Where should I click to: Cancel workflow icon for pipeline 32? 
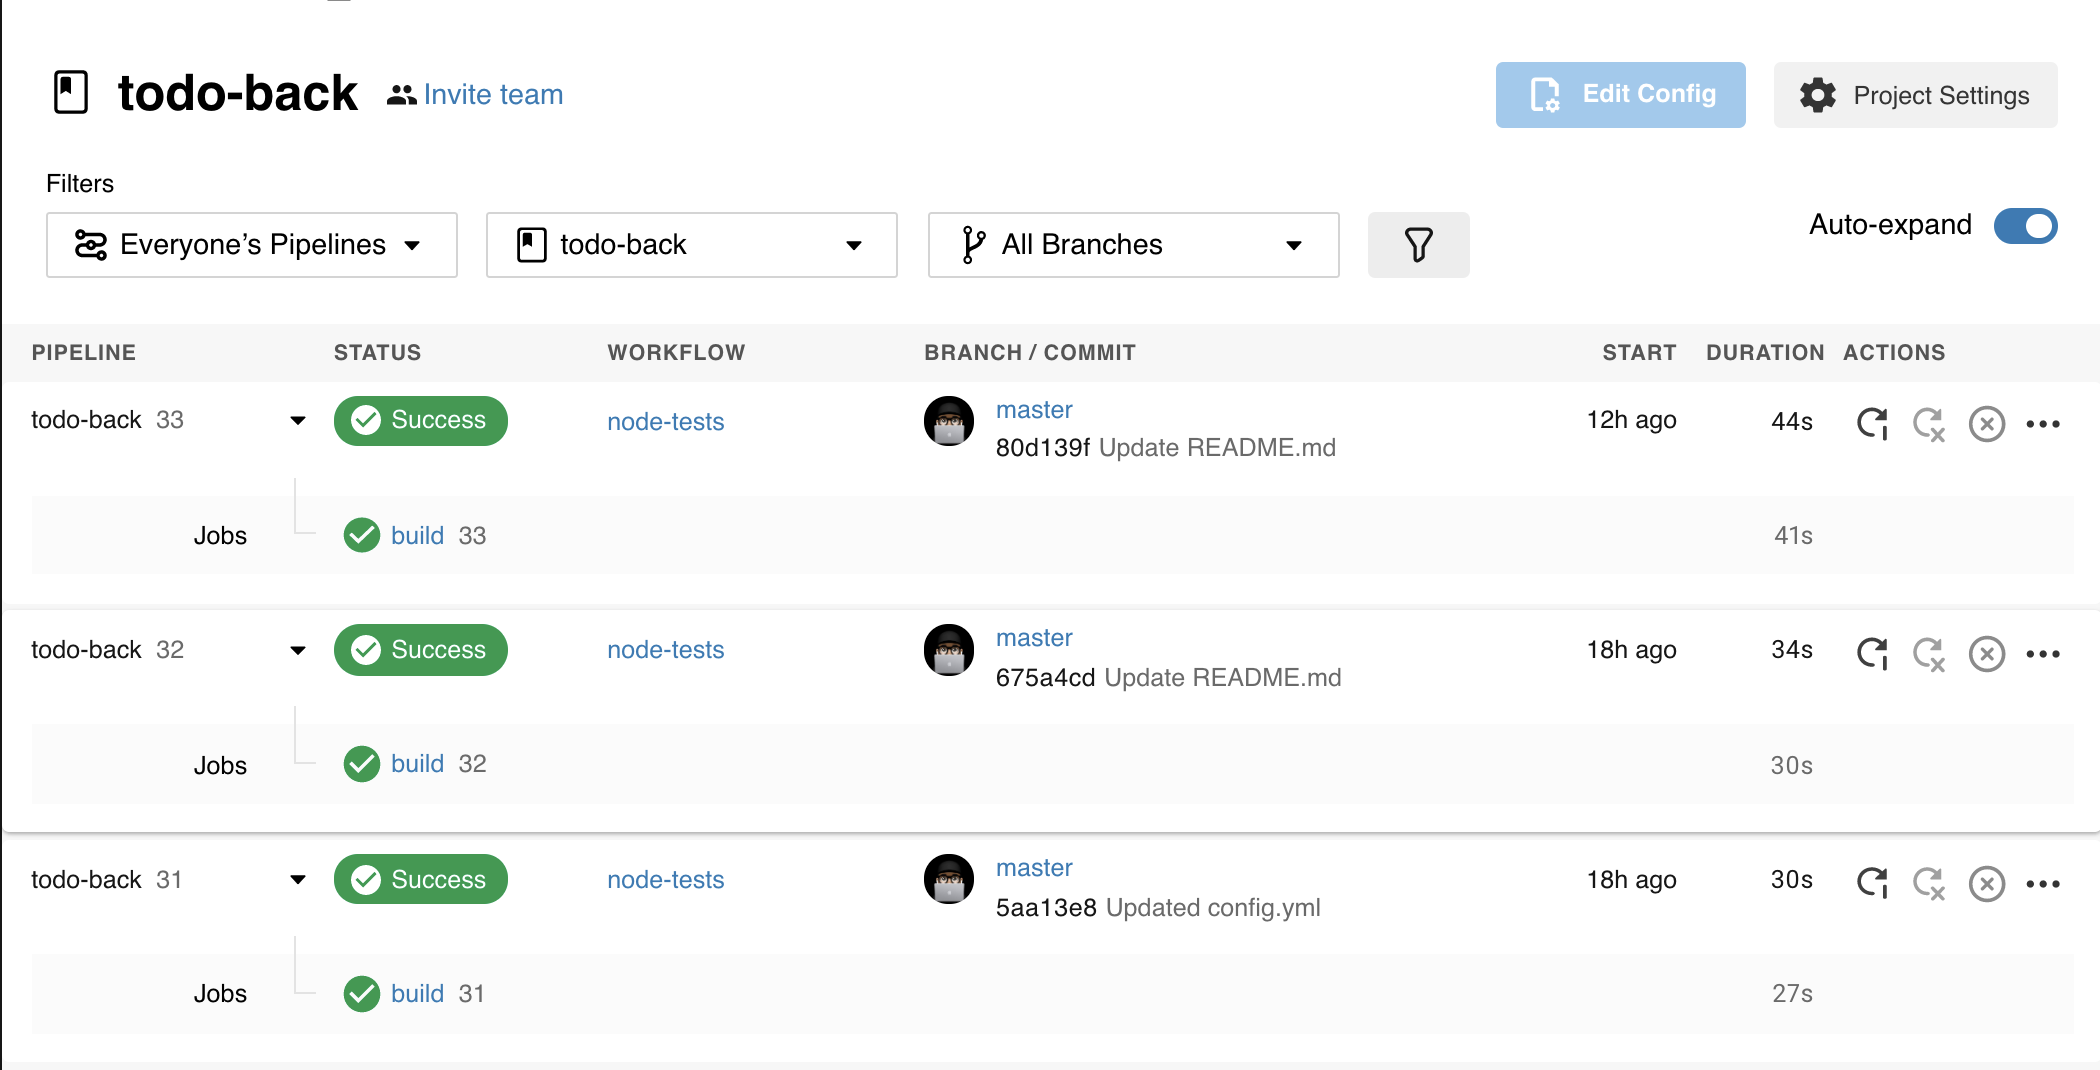[1986, 653]
